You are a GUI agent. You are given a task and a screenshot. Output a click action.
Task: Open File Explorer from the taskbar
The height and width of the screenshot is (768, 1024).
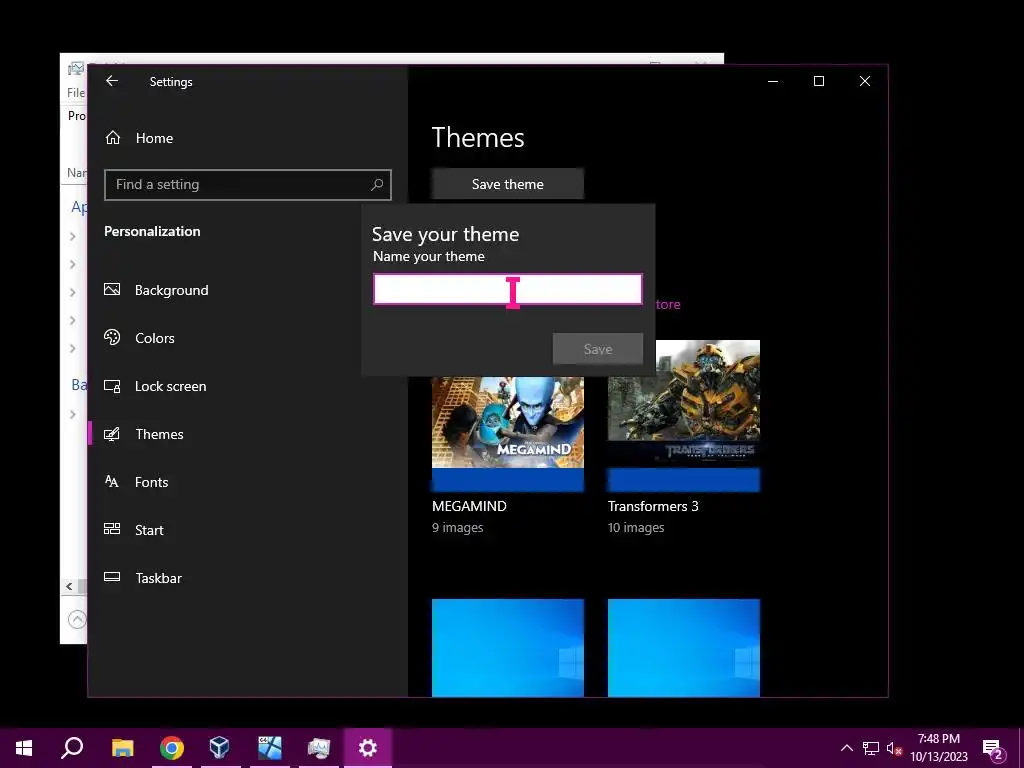(122, 748)
